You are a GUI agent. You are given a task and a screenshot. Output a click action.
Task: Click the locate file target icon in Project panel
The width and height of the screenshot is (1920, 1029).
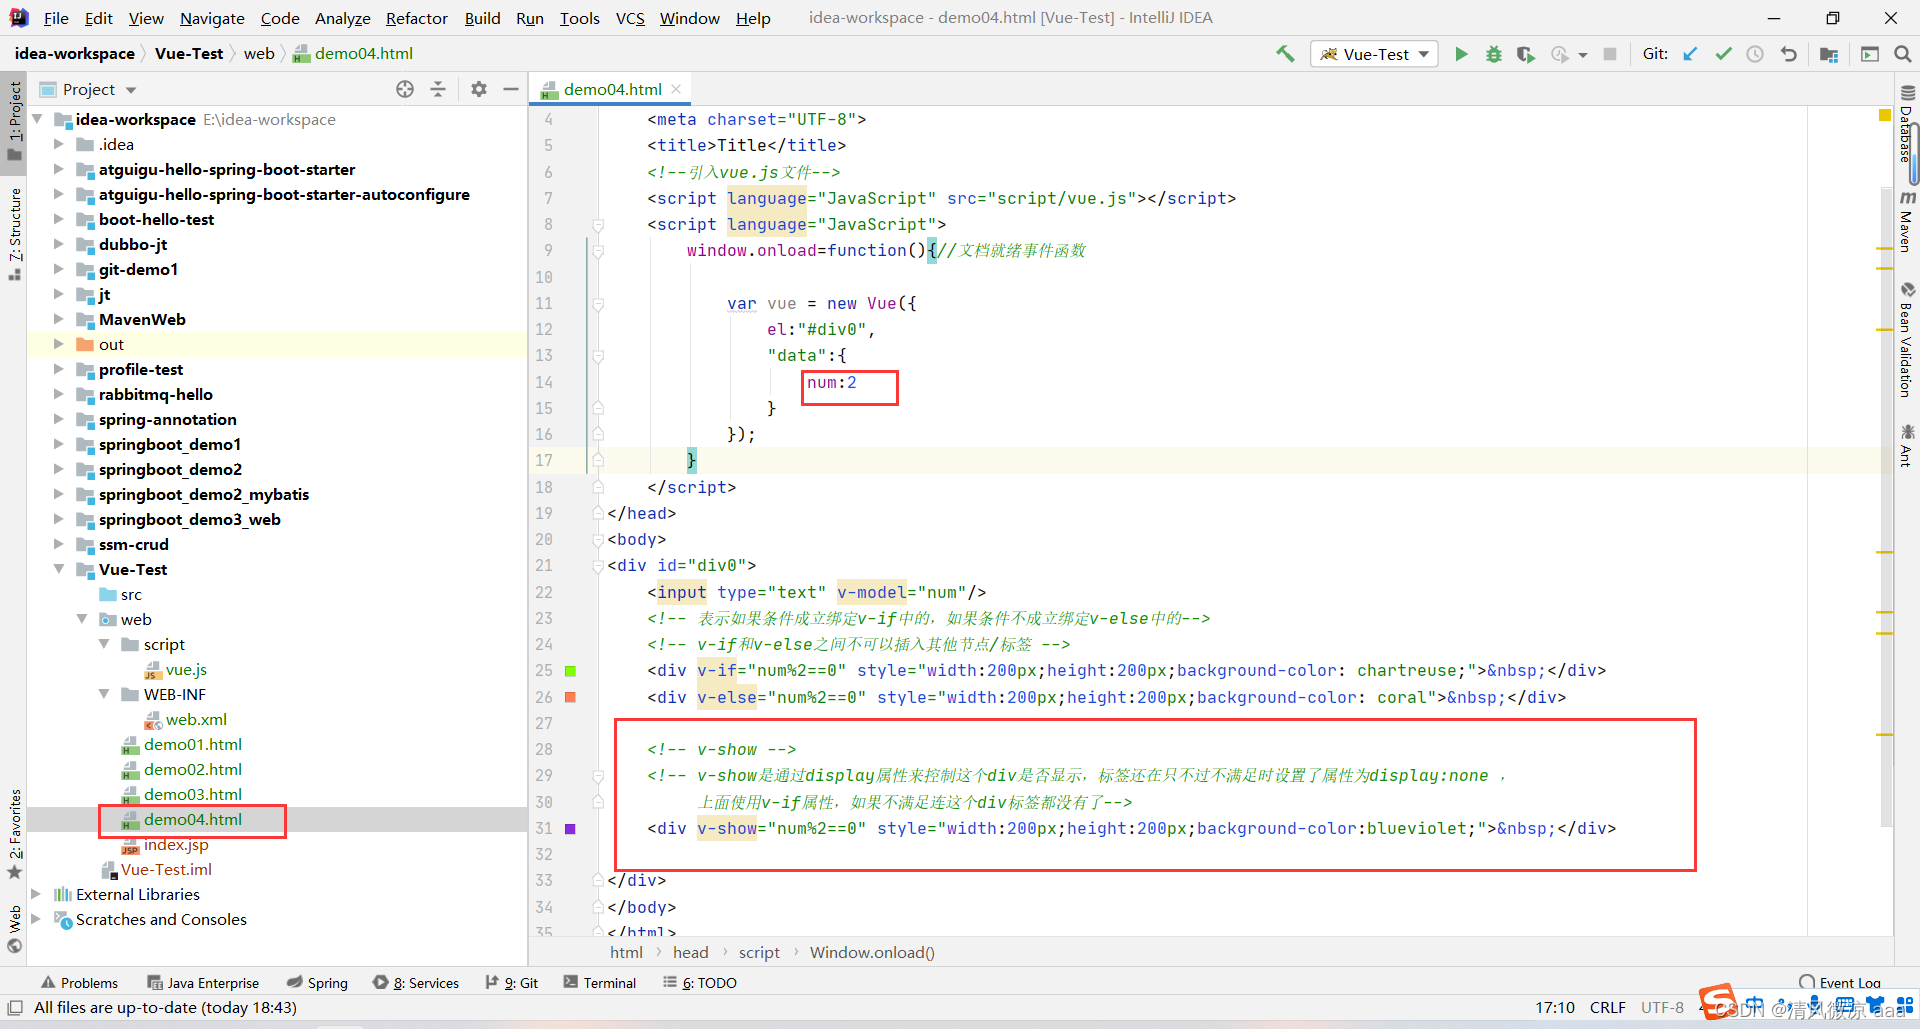point(405,89)
